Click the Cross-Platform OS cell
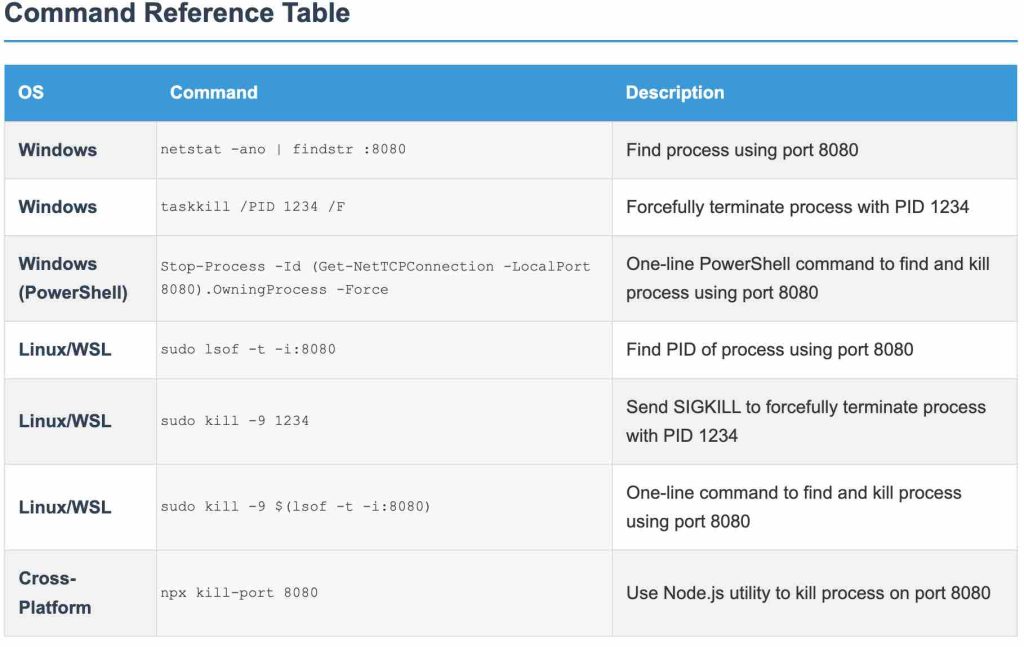Viewport: 1024px width, 647px height. pos(55,593)
